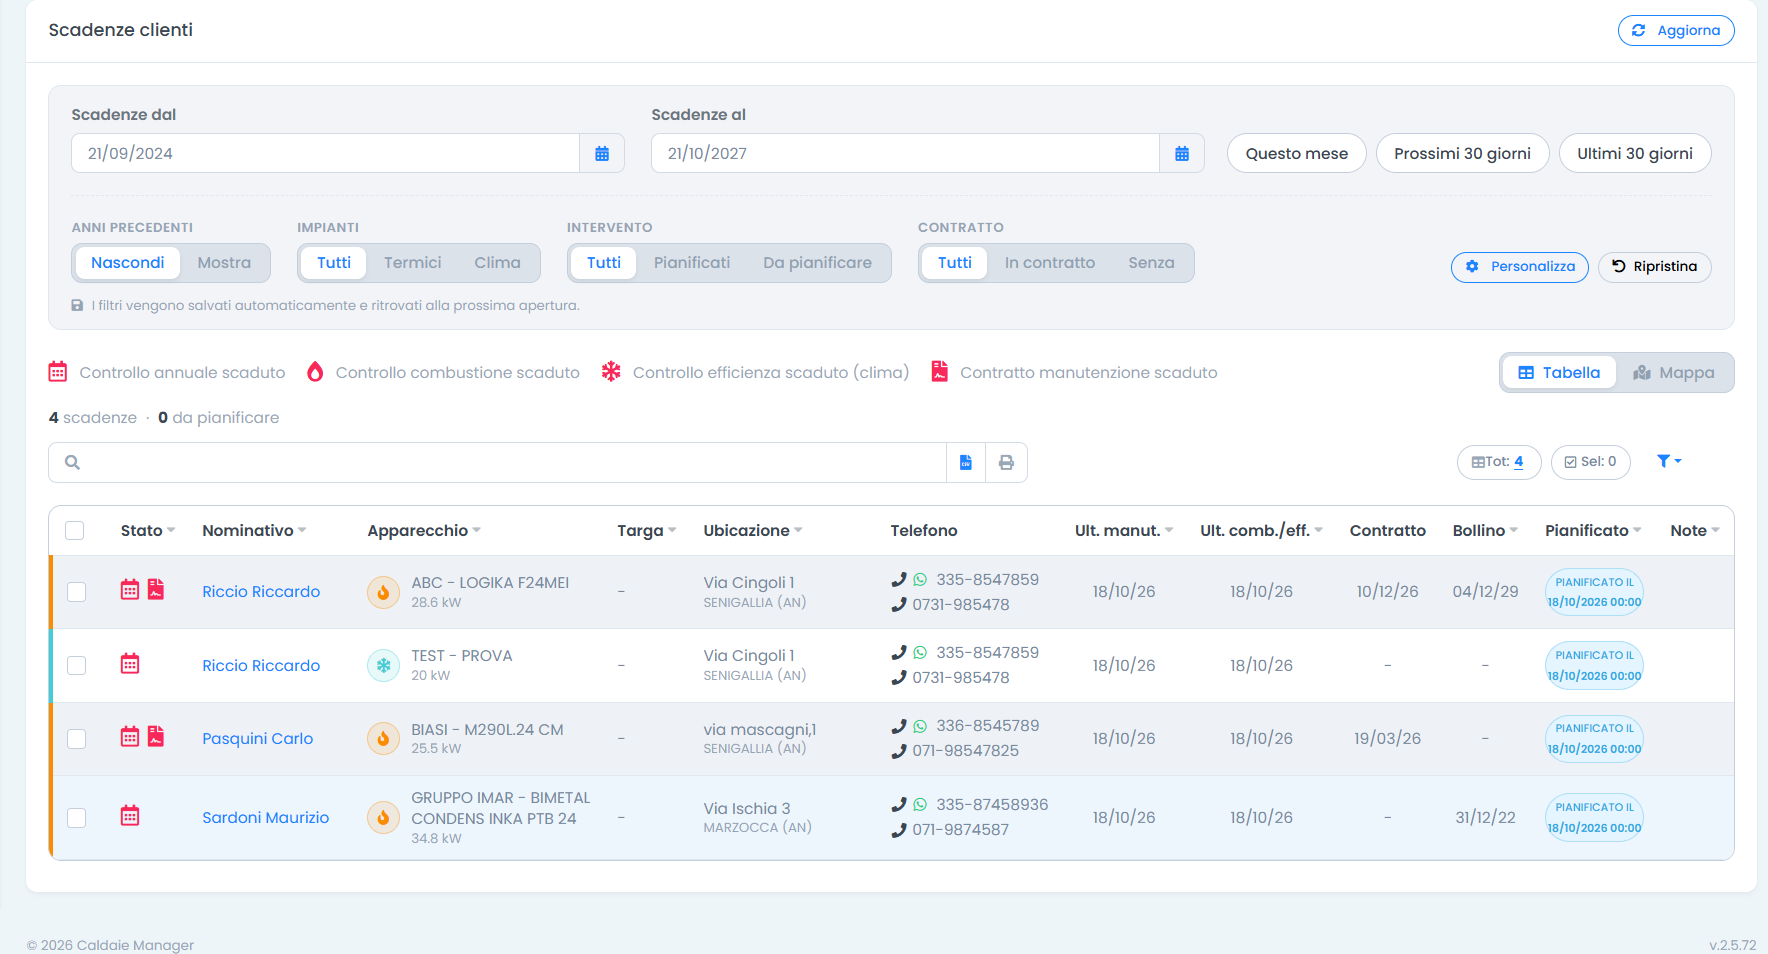Image resolution: width=1768 pixels, height=954 pixels.
Task: Click the Aggiorna refresh button
Action: click(x=1676, y=30)
